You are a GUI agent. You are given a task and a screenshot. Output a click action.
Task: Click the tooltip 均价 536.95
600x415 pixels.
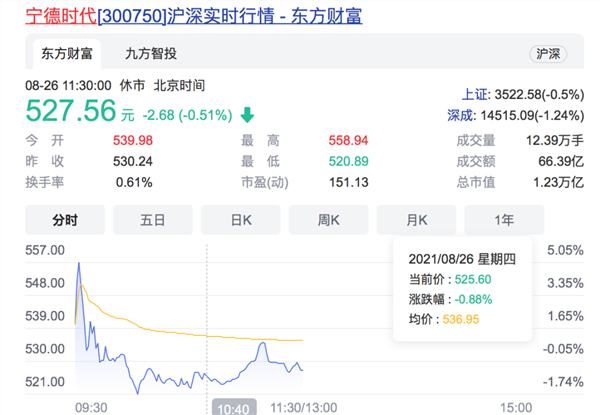pyautogui.click(x=444, y=319)
